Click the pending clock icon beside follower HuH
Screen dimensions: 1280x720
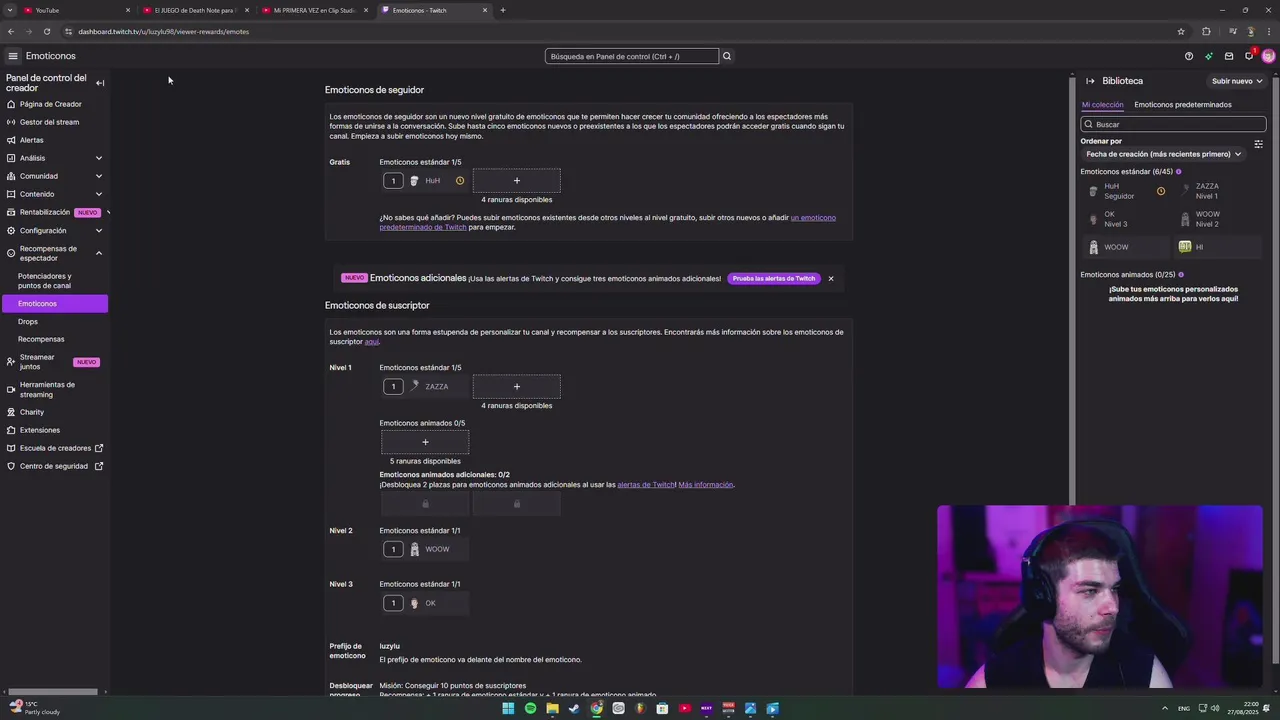pyautogui.click(x=460, y=181)
